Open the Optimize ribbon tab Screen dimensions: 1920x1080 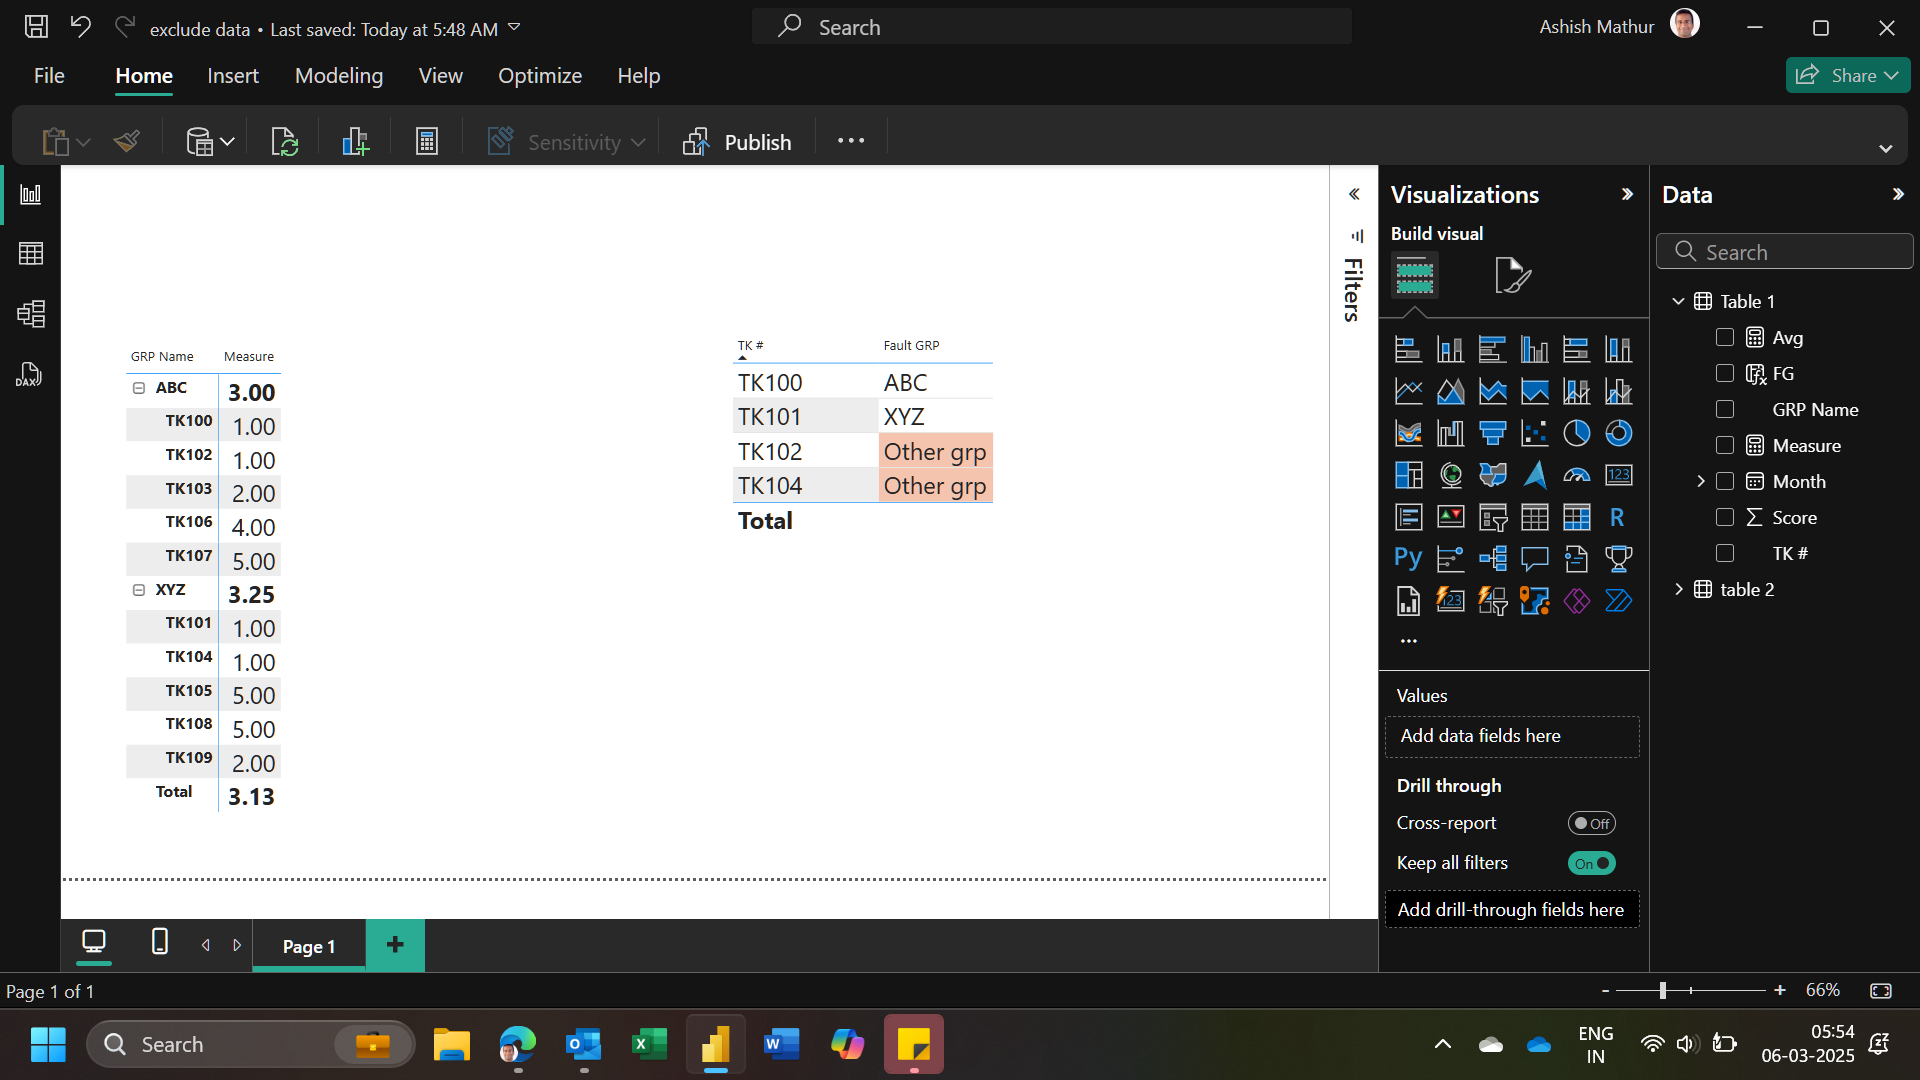pos(540,76)
